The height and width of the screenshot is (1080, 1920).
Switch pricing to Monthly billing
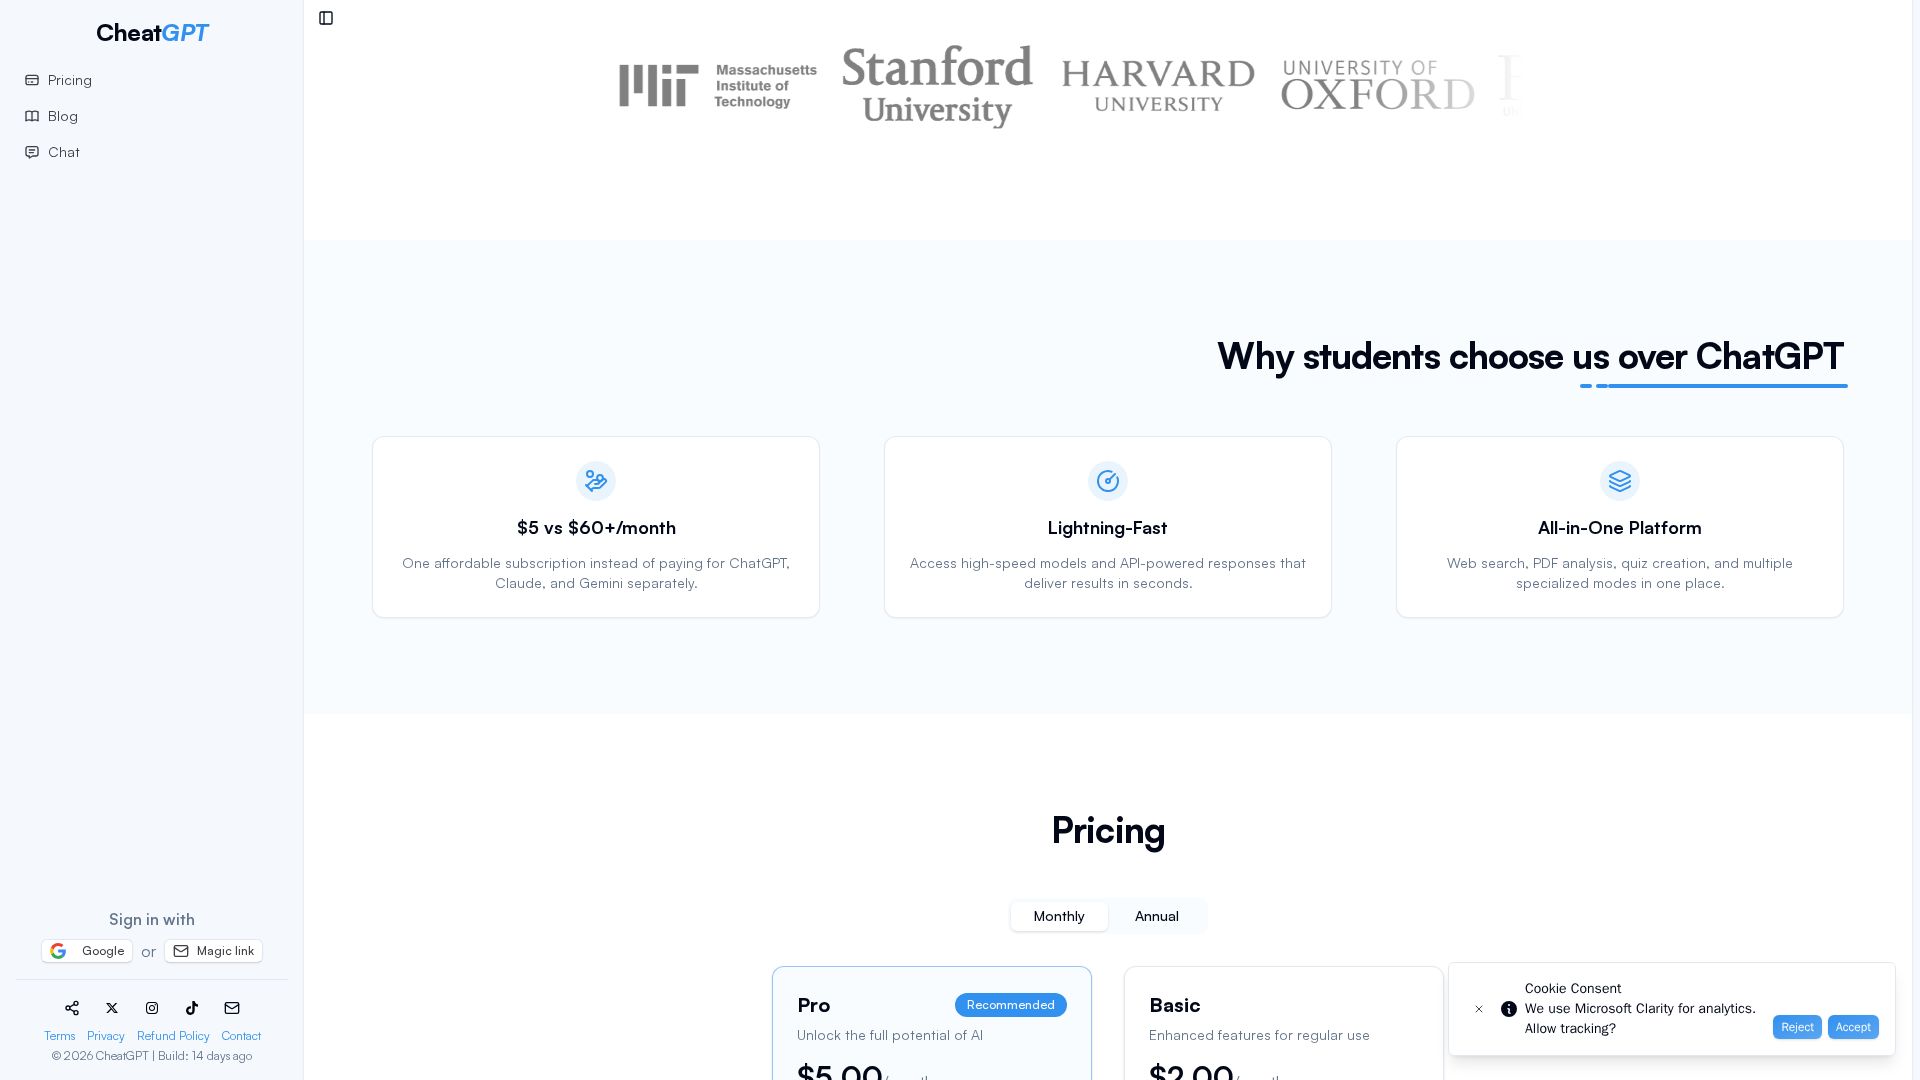click(x=1058, y=916)
